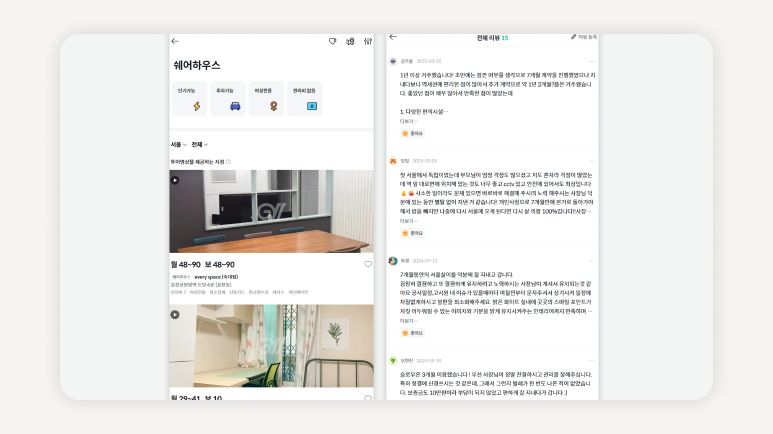Play the tour video on the wooden table listing photo
This screenshot has height=434, width=773.
click(175, 181)
